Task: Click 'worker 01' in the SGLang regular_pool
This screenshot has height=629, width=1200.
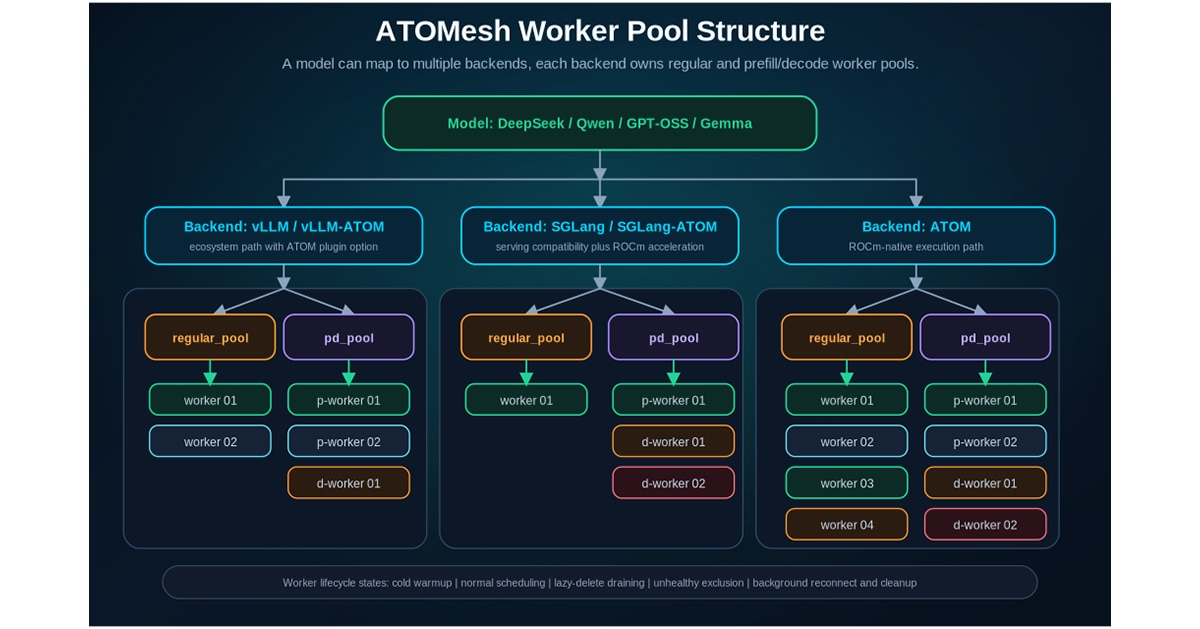Action: (x=526, y=400)
